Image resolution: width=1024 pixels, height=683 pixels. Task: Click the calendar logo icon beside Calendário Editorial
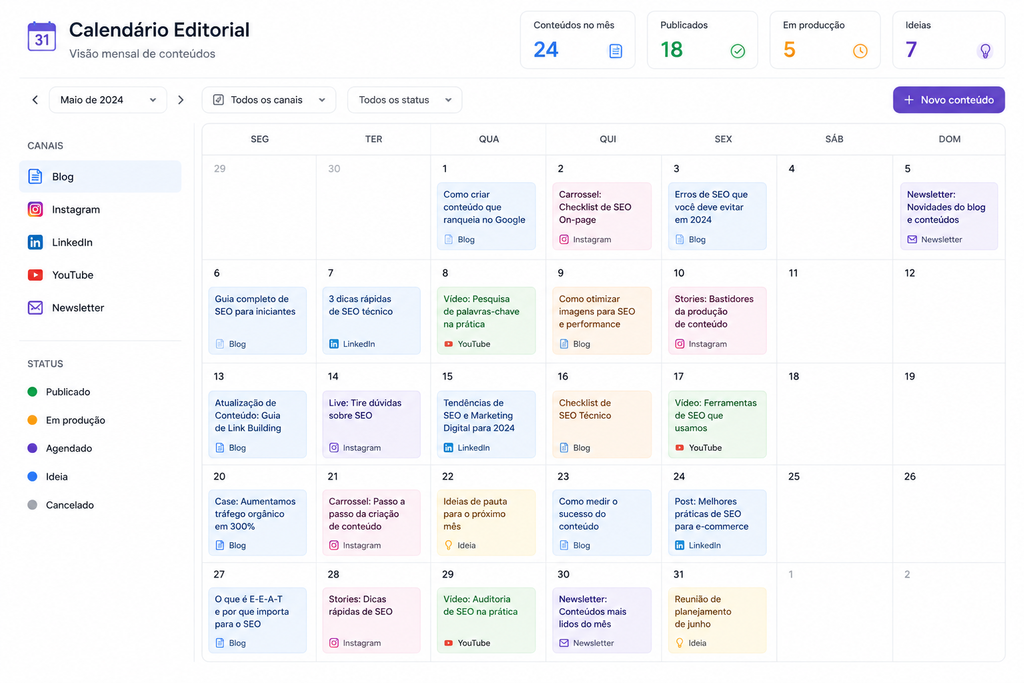(x=42, y=37)
